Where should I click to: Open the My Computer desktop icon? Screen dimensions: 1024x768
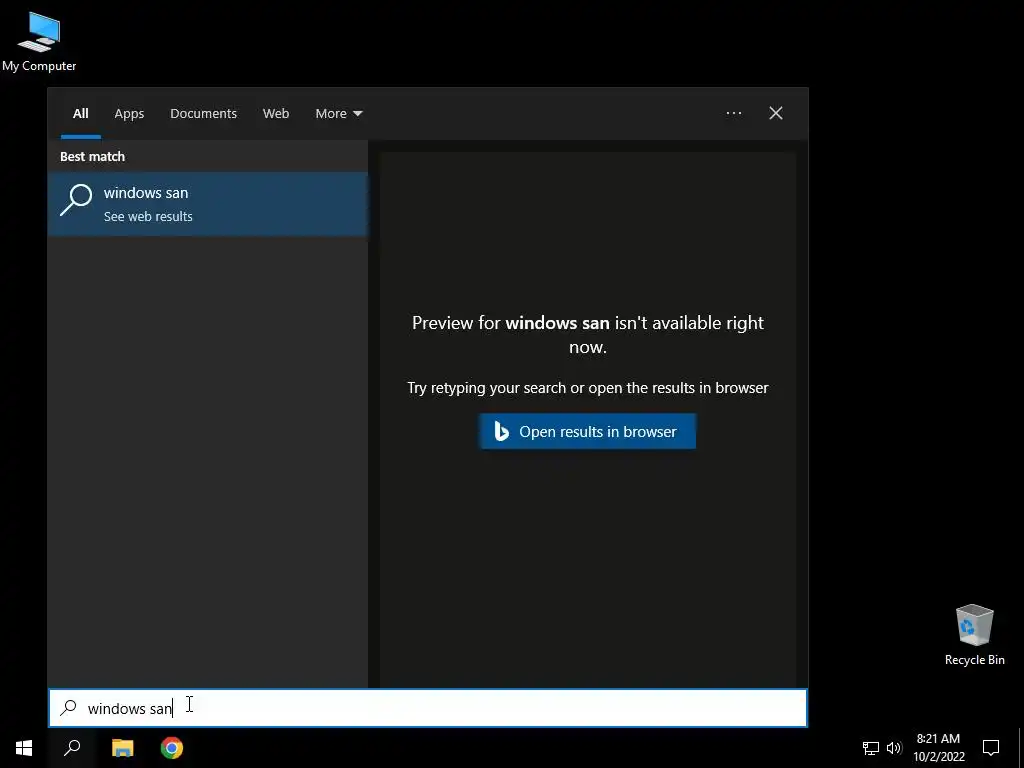39,42
